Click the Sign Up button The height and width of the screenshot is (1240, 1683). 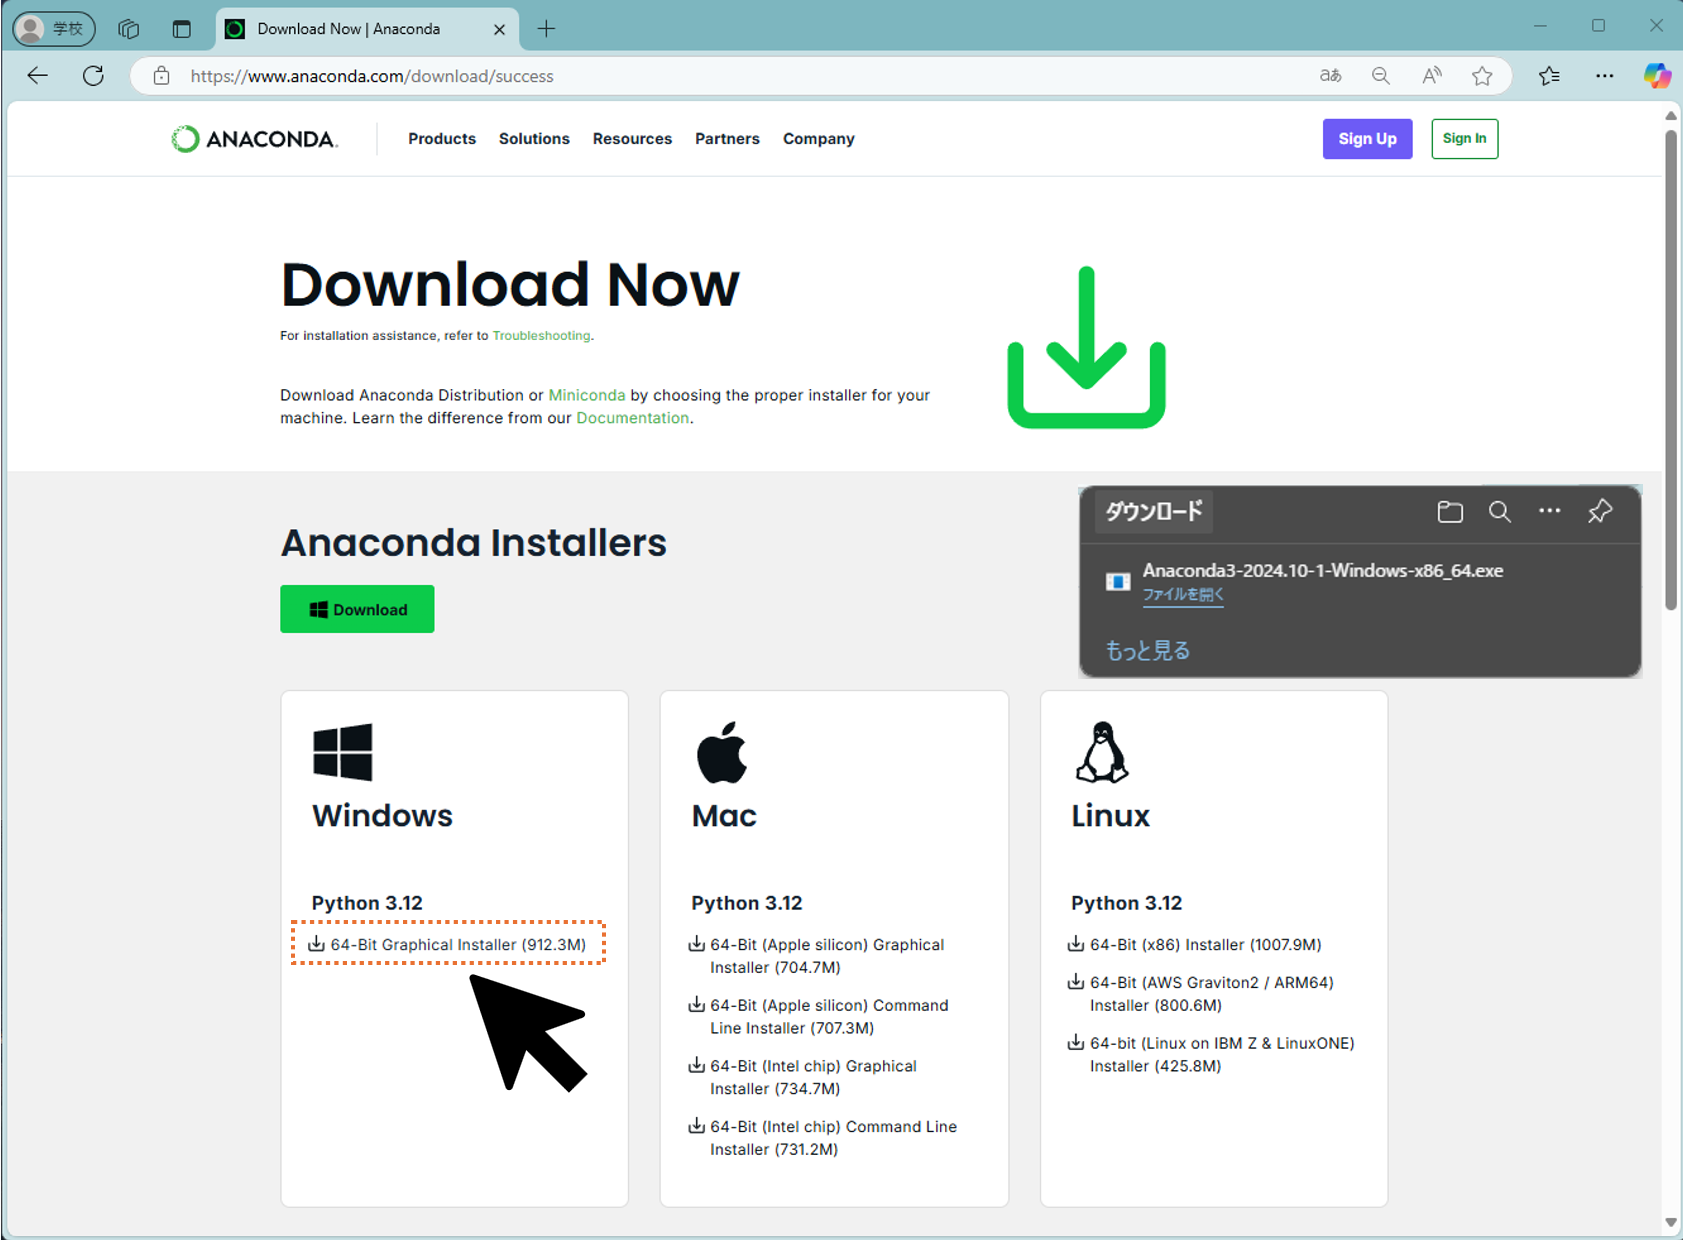point(1366,139)
